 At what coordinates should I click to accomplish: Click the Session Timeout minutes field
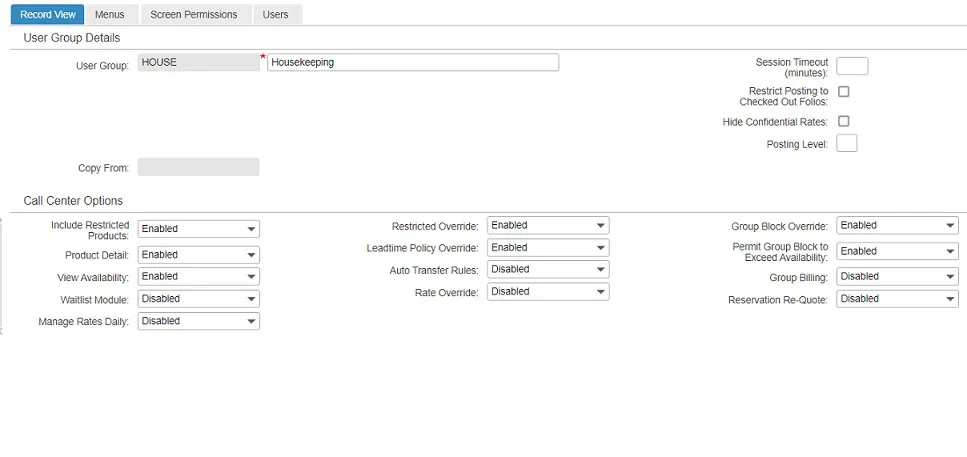852,66
